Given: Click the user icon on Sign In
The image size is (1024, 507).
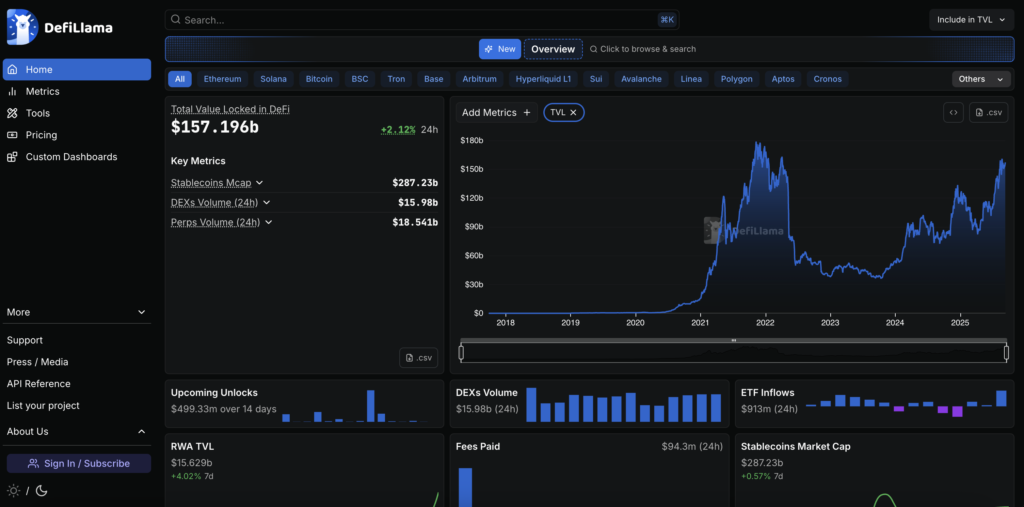Looking at the screenshot, I should coord(33,463).
